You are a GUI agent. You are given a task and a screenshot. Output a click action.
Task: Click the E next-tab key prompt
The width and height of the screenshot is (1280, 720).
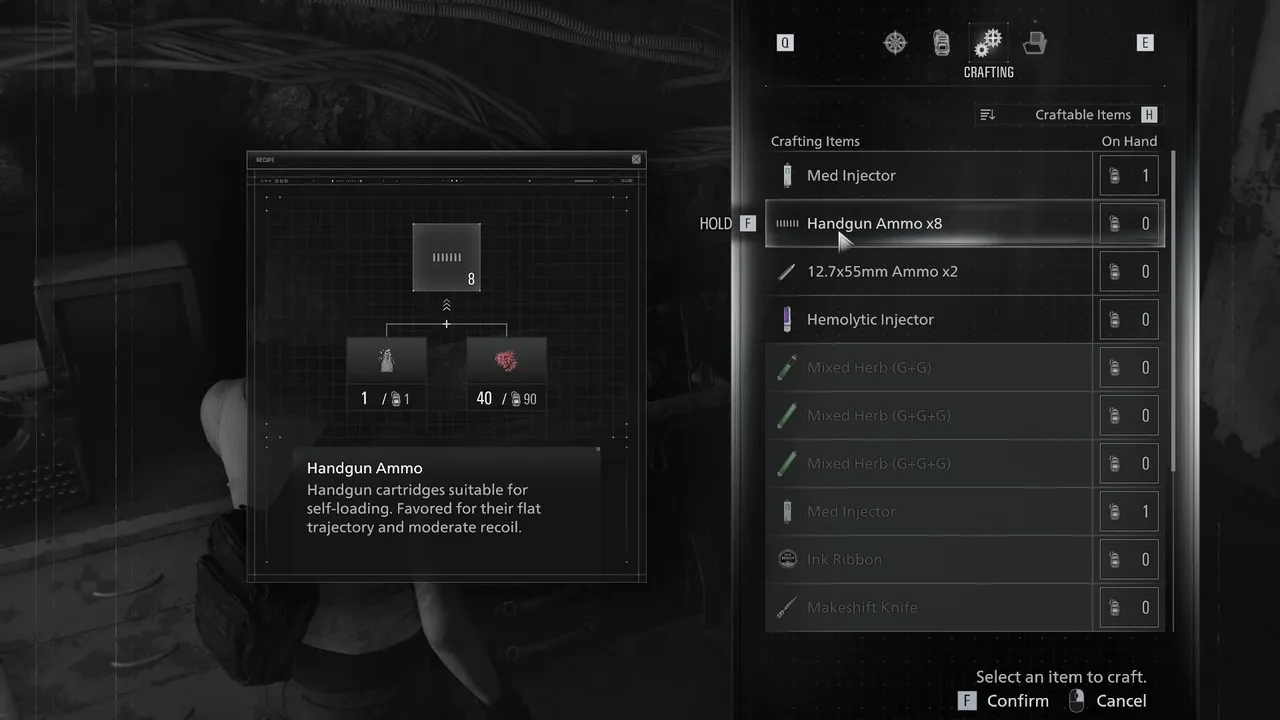coord(1146,43)
